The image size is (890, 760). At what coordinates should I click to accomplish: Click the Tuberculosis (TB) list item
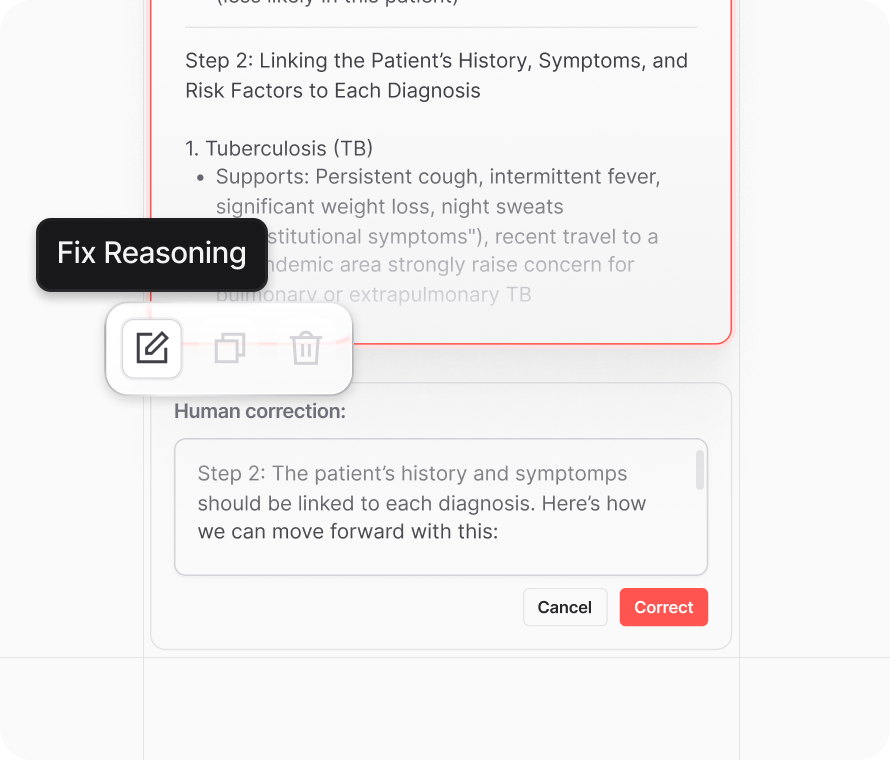click(x=279, y=149)
